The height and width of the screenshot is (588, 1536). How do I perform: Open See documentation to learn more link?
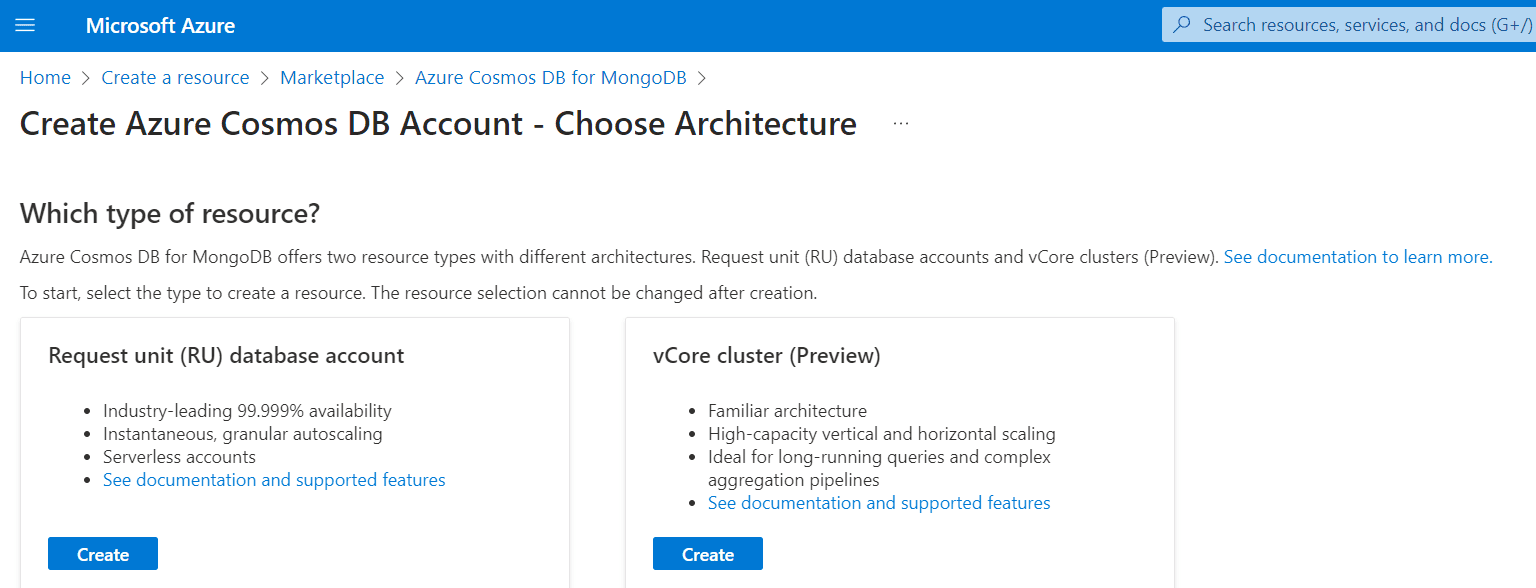(1358, 257)
